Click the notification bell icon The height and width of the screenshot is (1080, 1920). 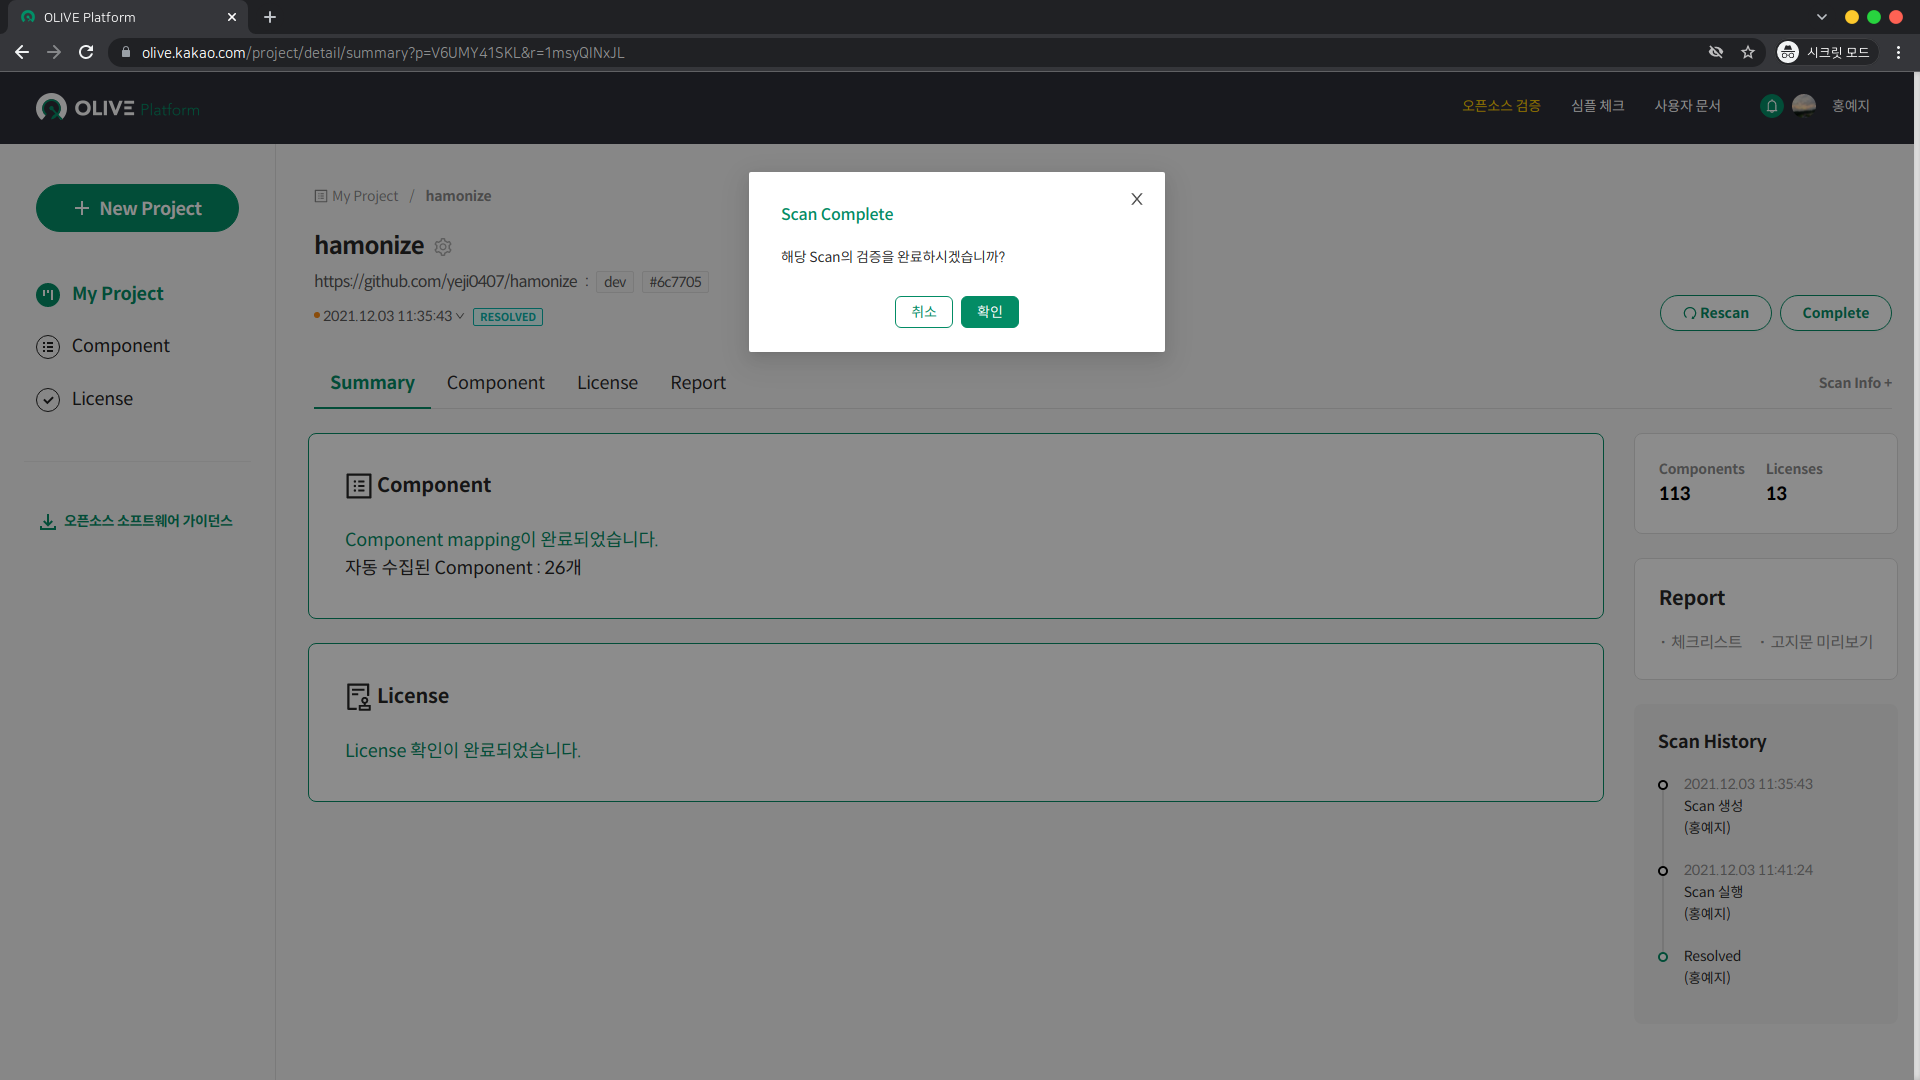pyautogui.click(x=1771, y=106)
